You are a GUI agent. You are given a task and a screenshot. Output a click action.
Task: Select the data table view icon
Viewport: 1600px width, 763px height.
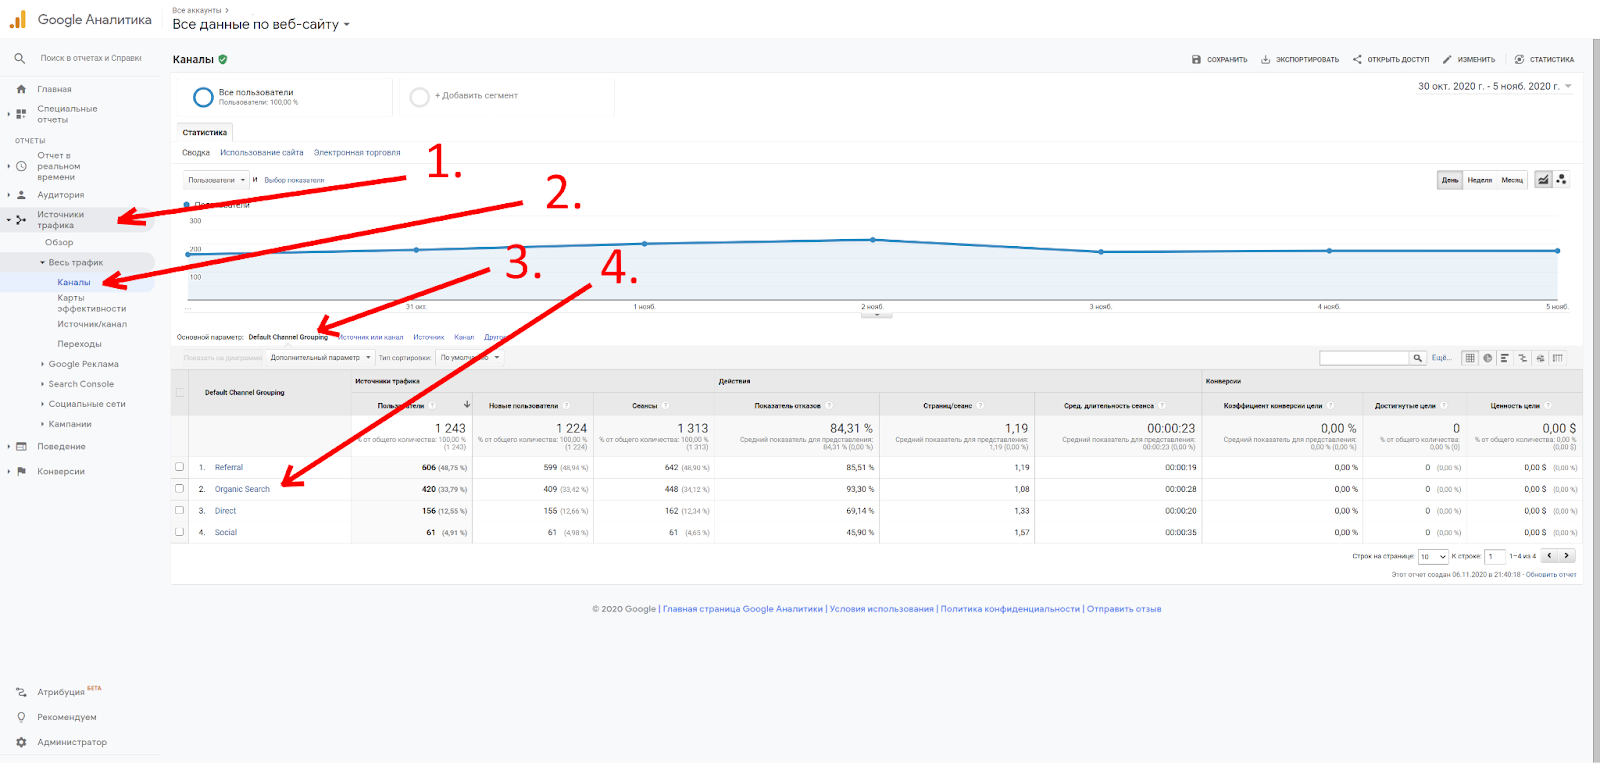coord(1470,358)
